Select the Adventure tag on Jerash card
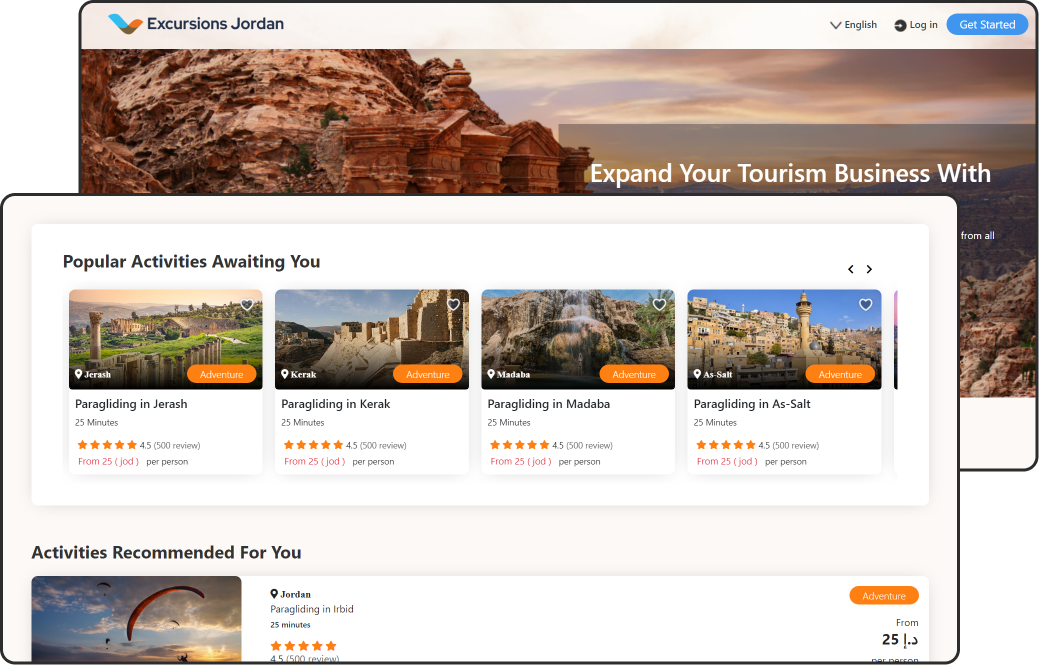Viewport: 1039px width, 665px height. pos(221,374)
